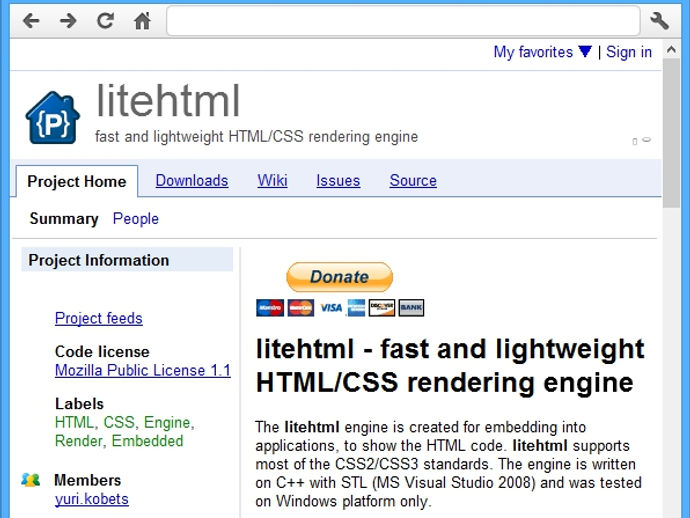
Task: Click the fast and lightweight tagline under the title
Action: pyautogui.click(x=256, y=136)
